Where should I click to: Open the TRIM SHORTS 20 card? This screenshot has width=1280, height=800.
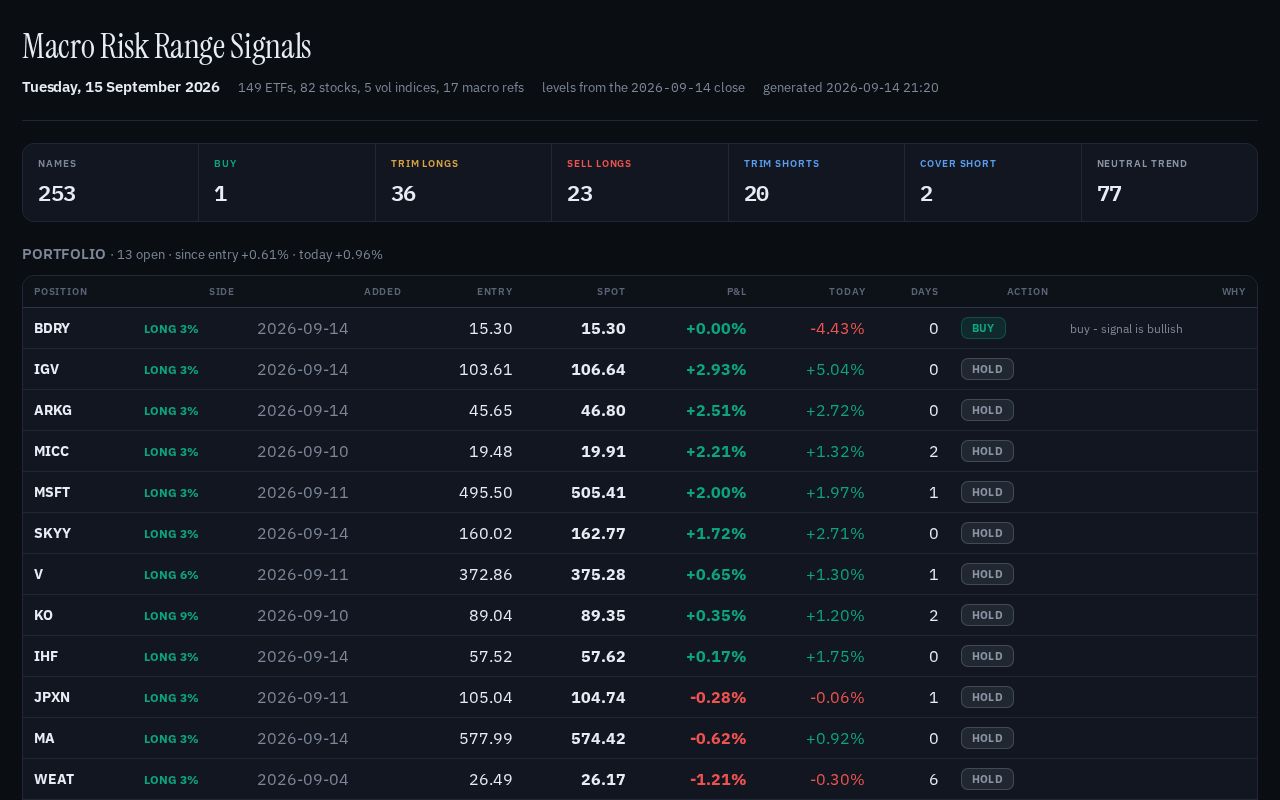pos(816,182)
